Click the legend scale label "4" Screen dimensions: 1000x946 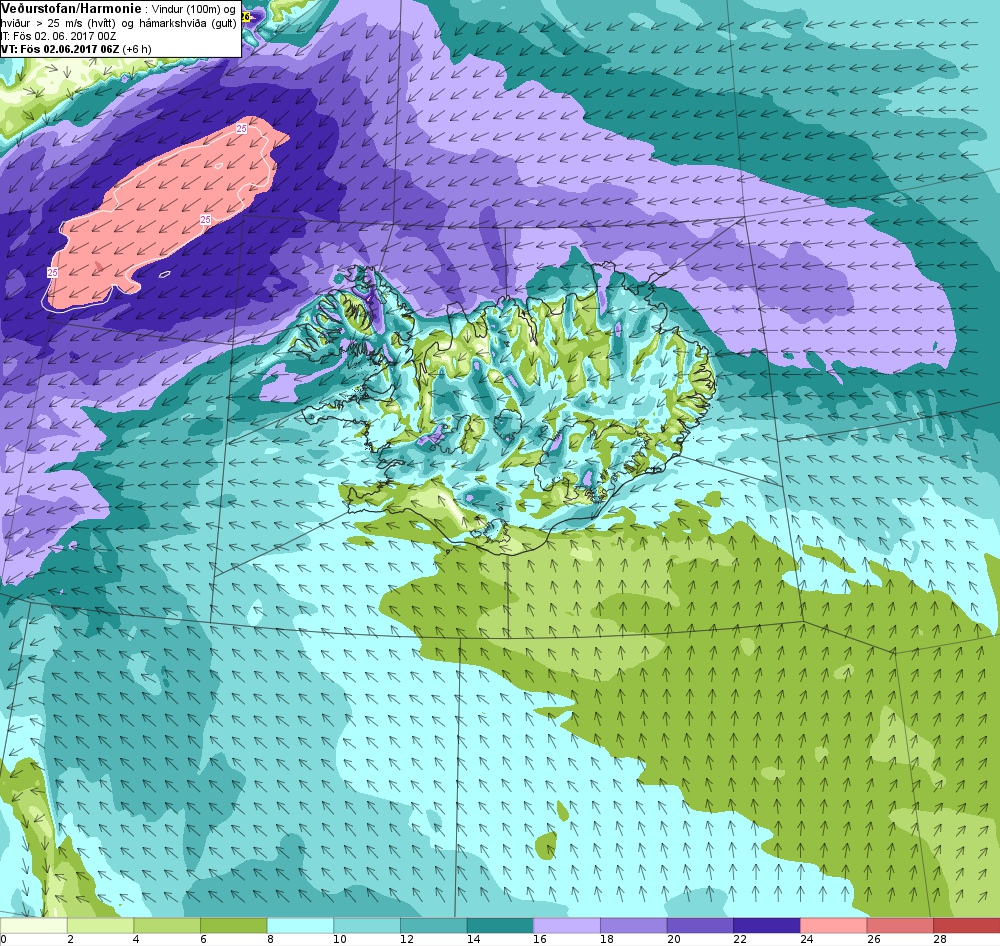pos(136,939)
